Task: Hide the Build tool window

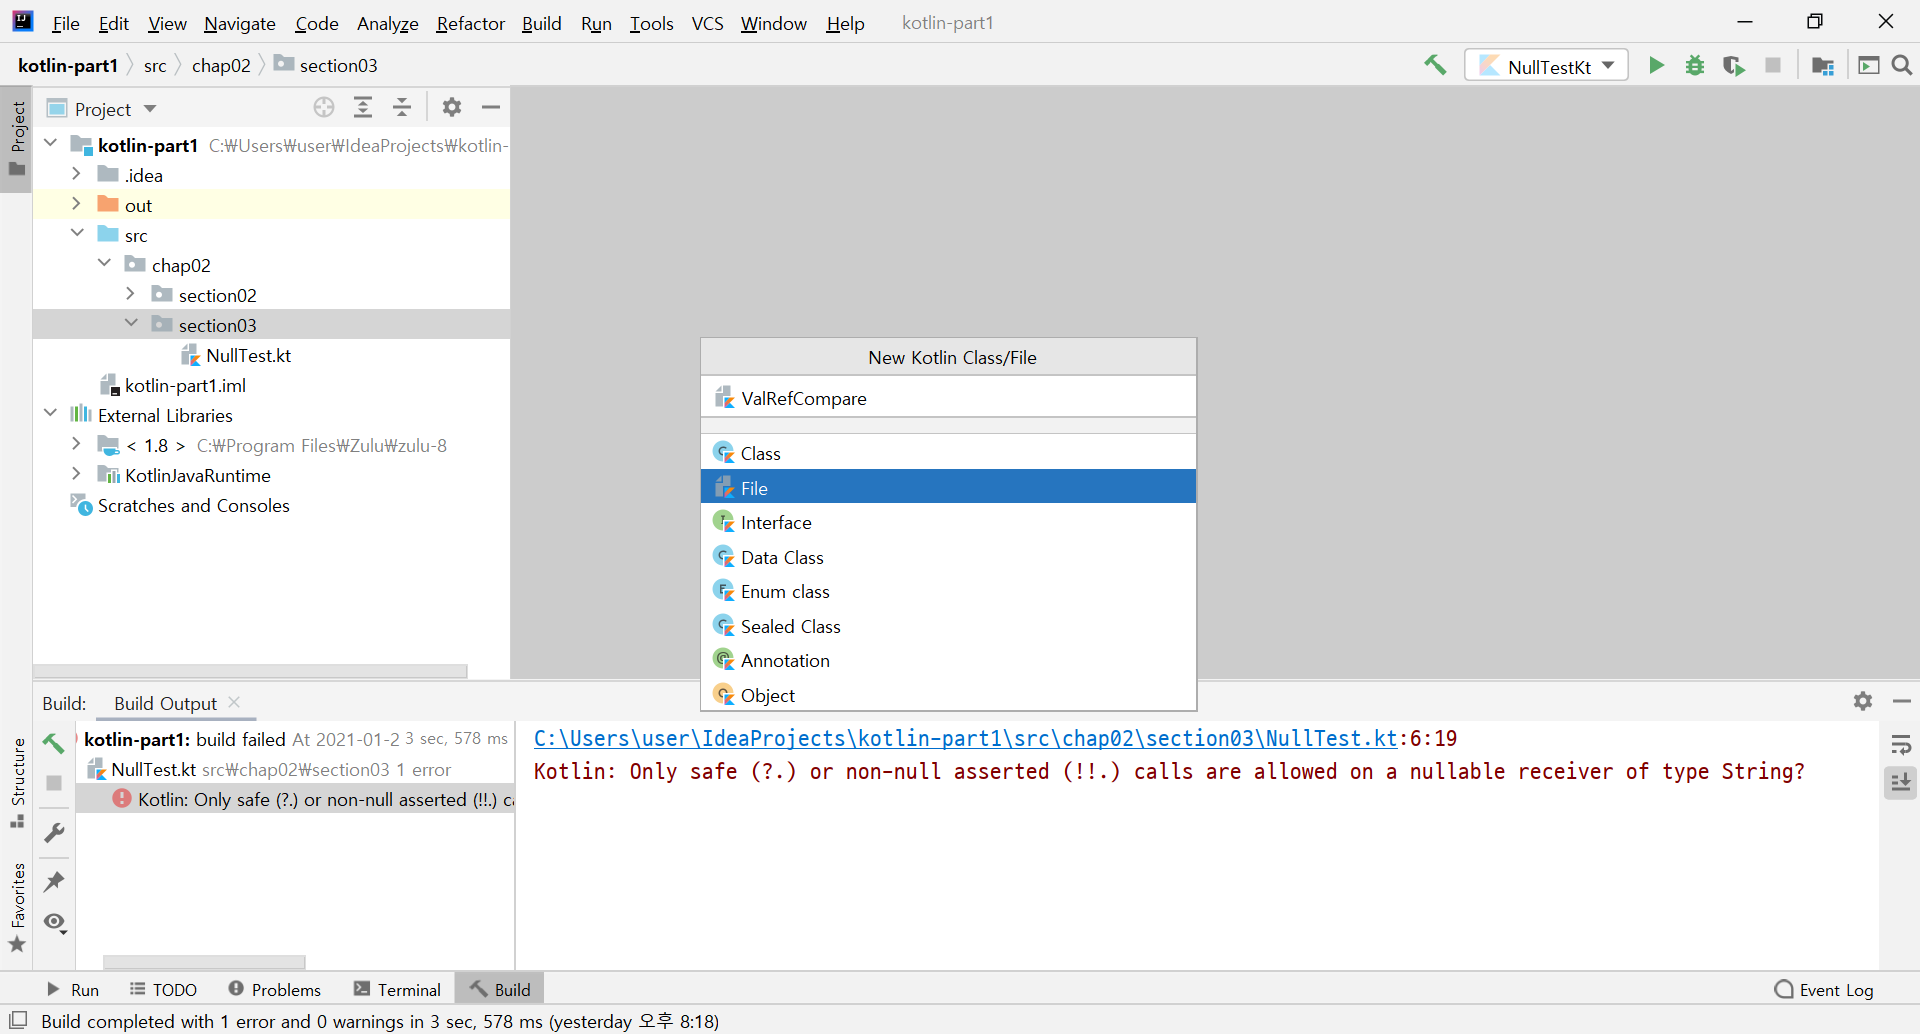Action: 1902,701
